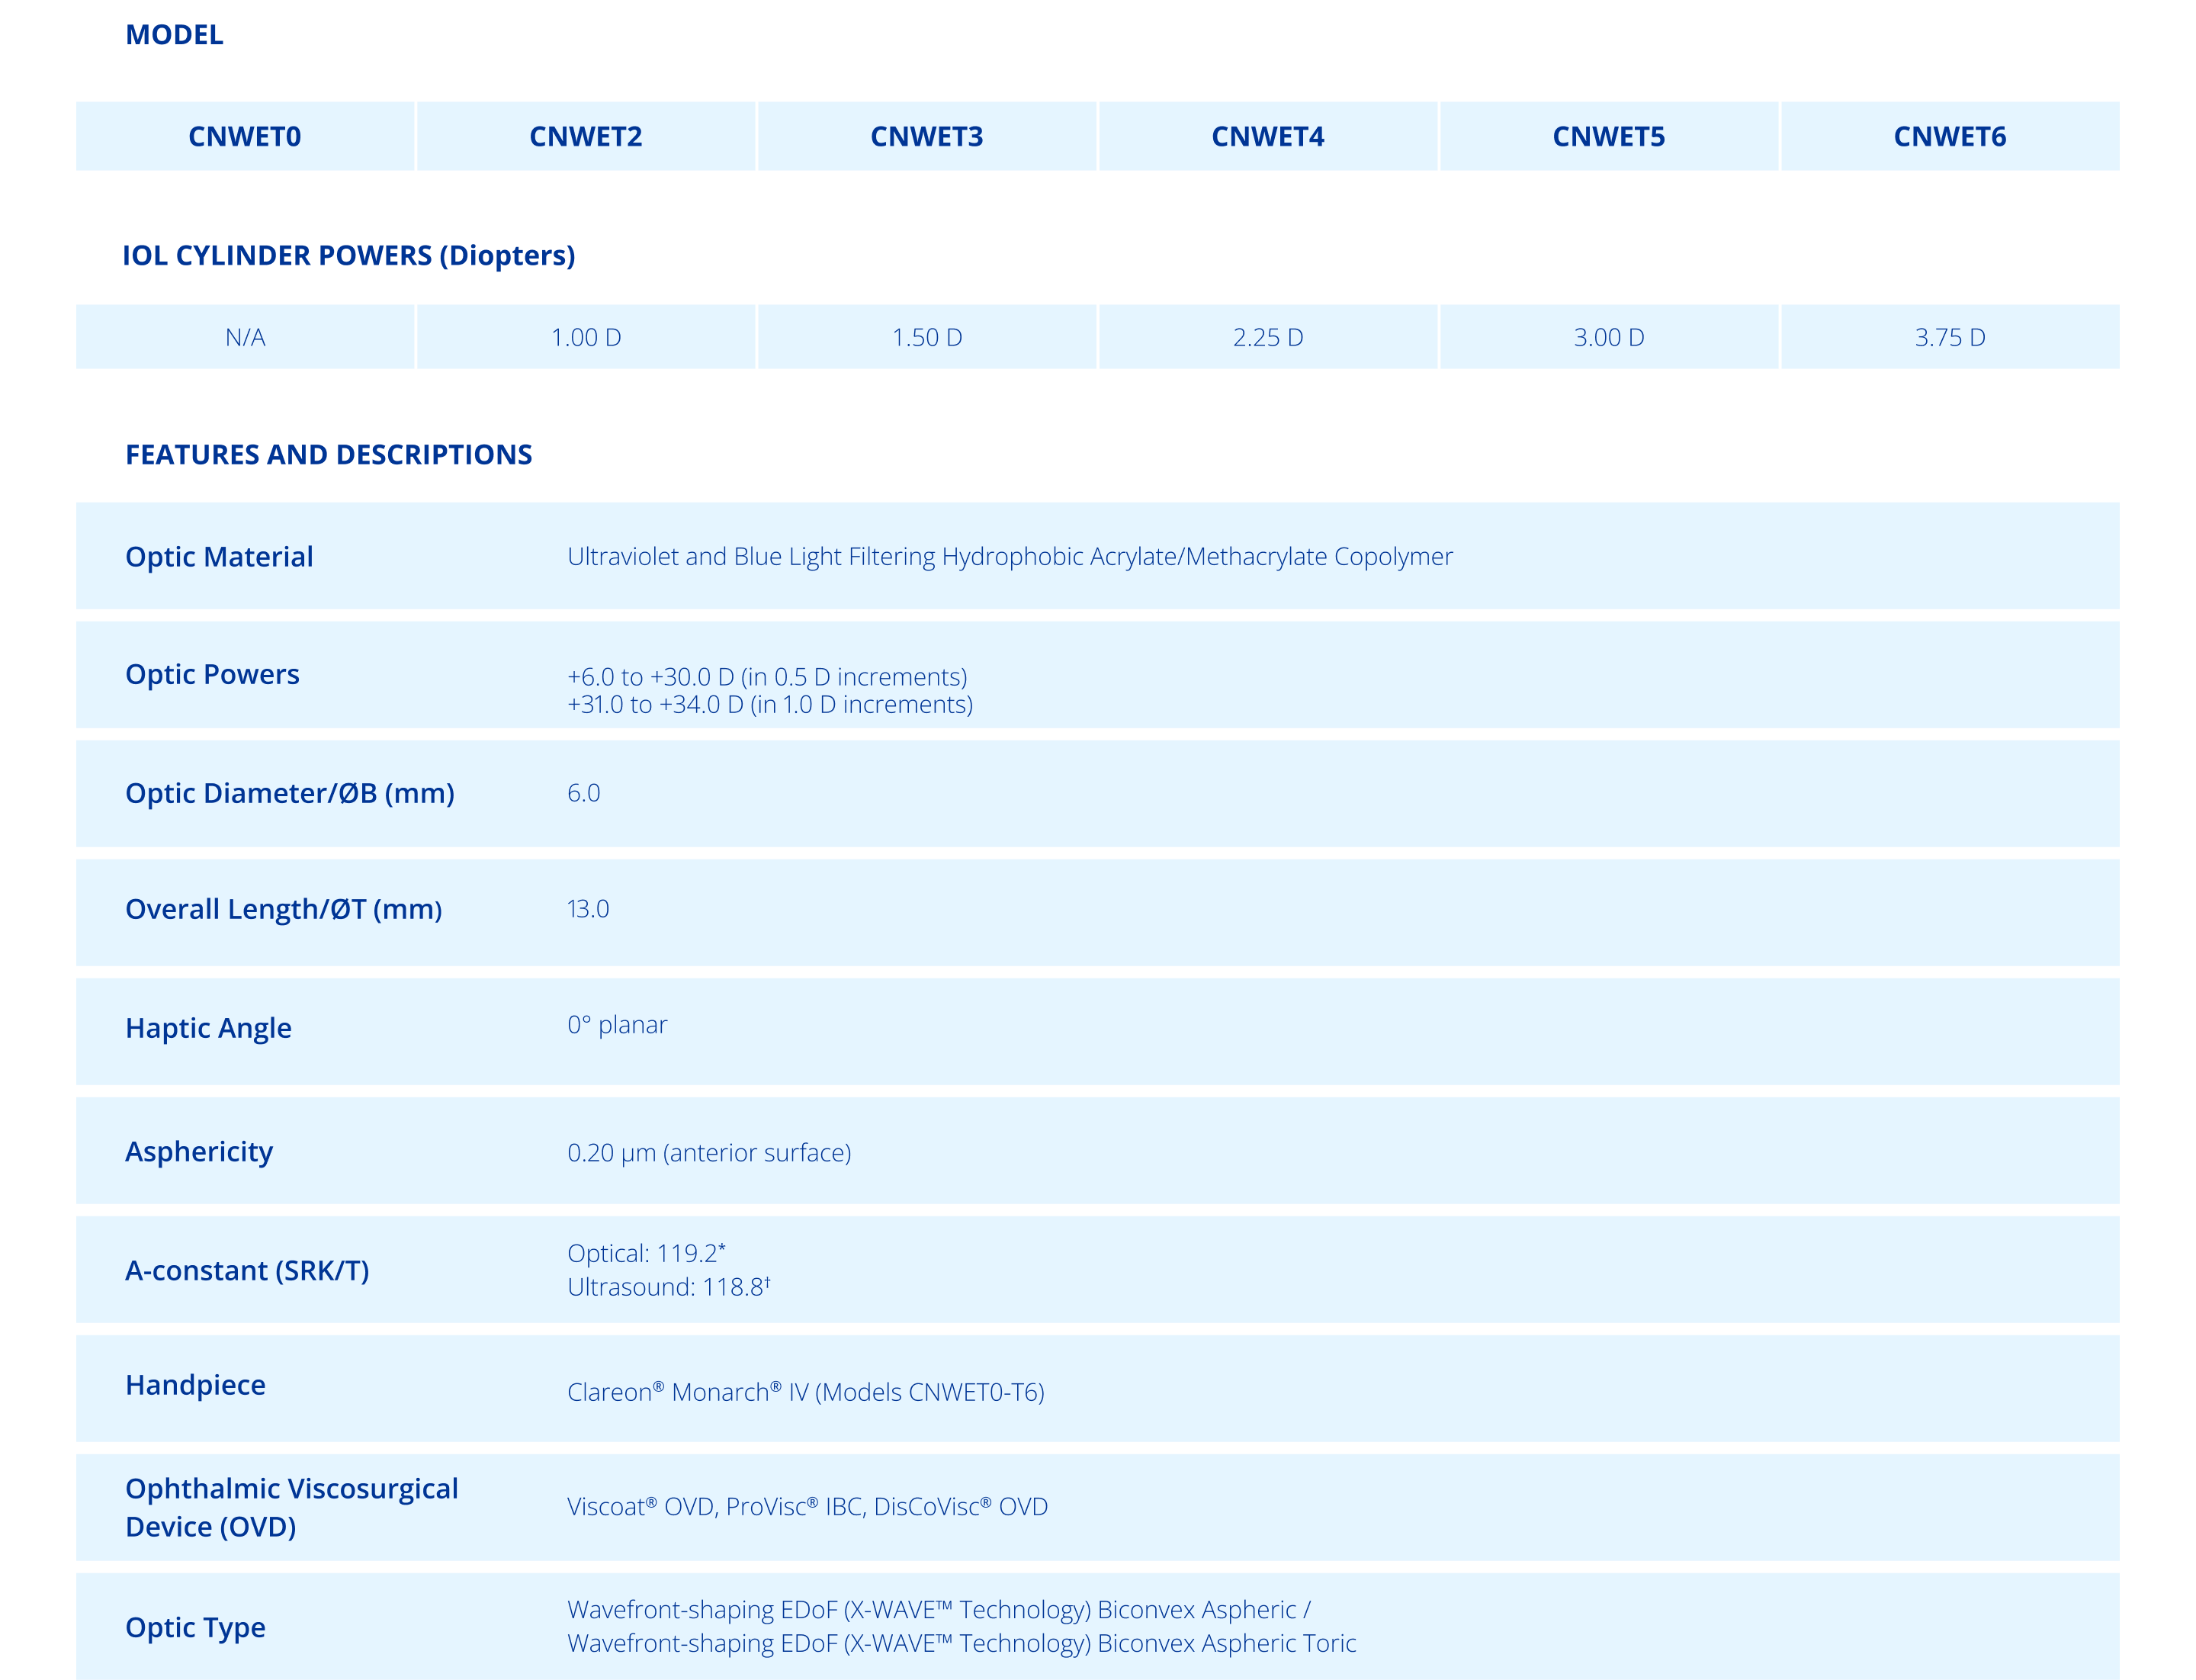
Task: Click the Asphericity value text
Action: tap(709, 1152)
